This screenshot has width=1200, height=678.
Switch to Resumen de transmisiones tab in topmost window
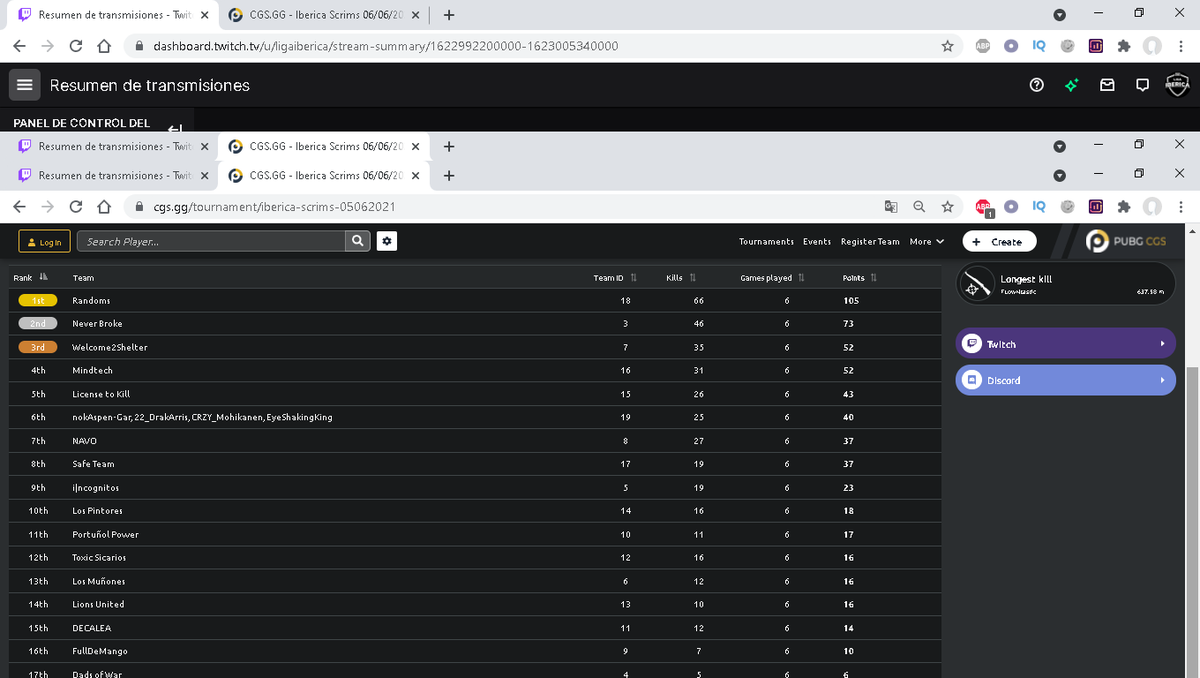(x=114, y=15)
